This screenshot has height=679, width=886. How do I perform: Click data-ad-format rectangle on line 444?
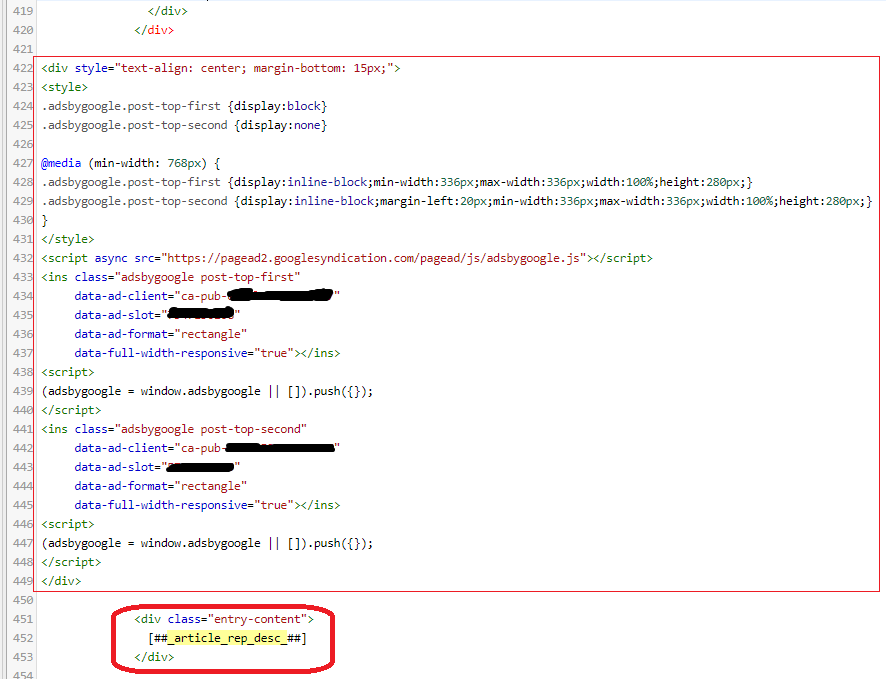(x=160, y=486)
